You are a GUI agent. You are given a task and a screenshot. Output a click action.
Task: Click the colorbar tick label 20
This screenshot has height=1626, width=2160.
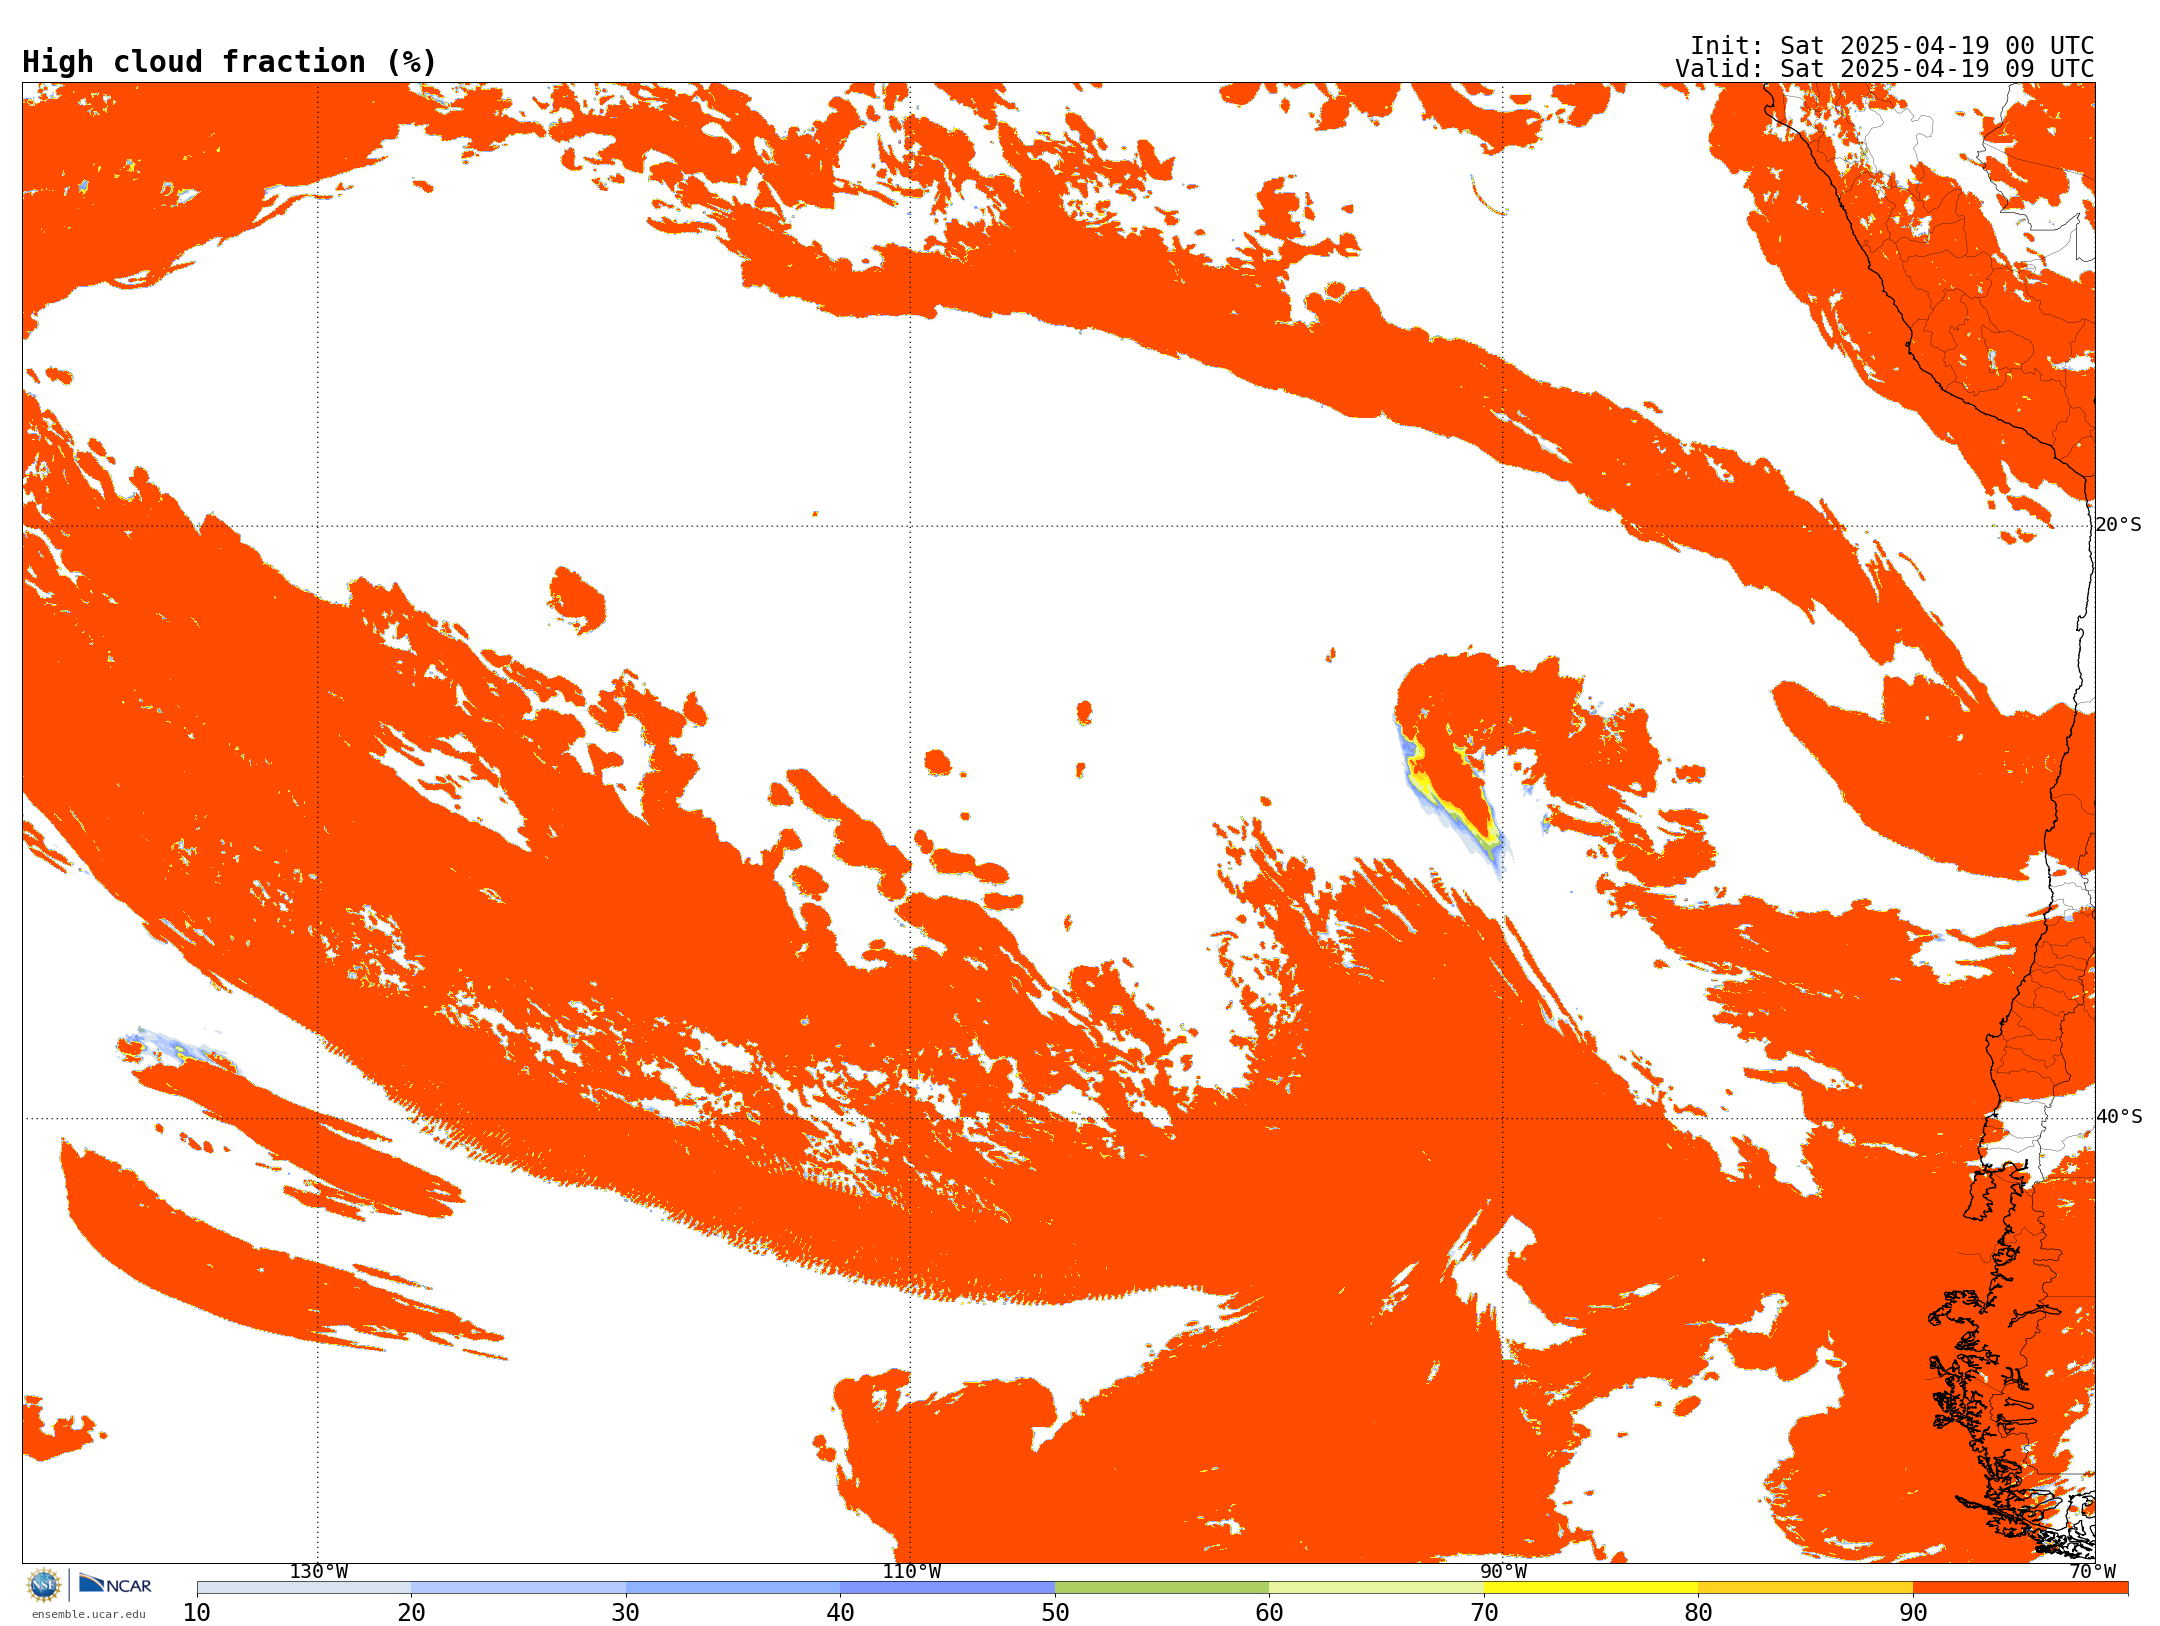click(411, 1613)
